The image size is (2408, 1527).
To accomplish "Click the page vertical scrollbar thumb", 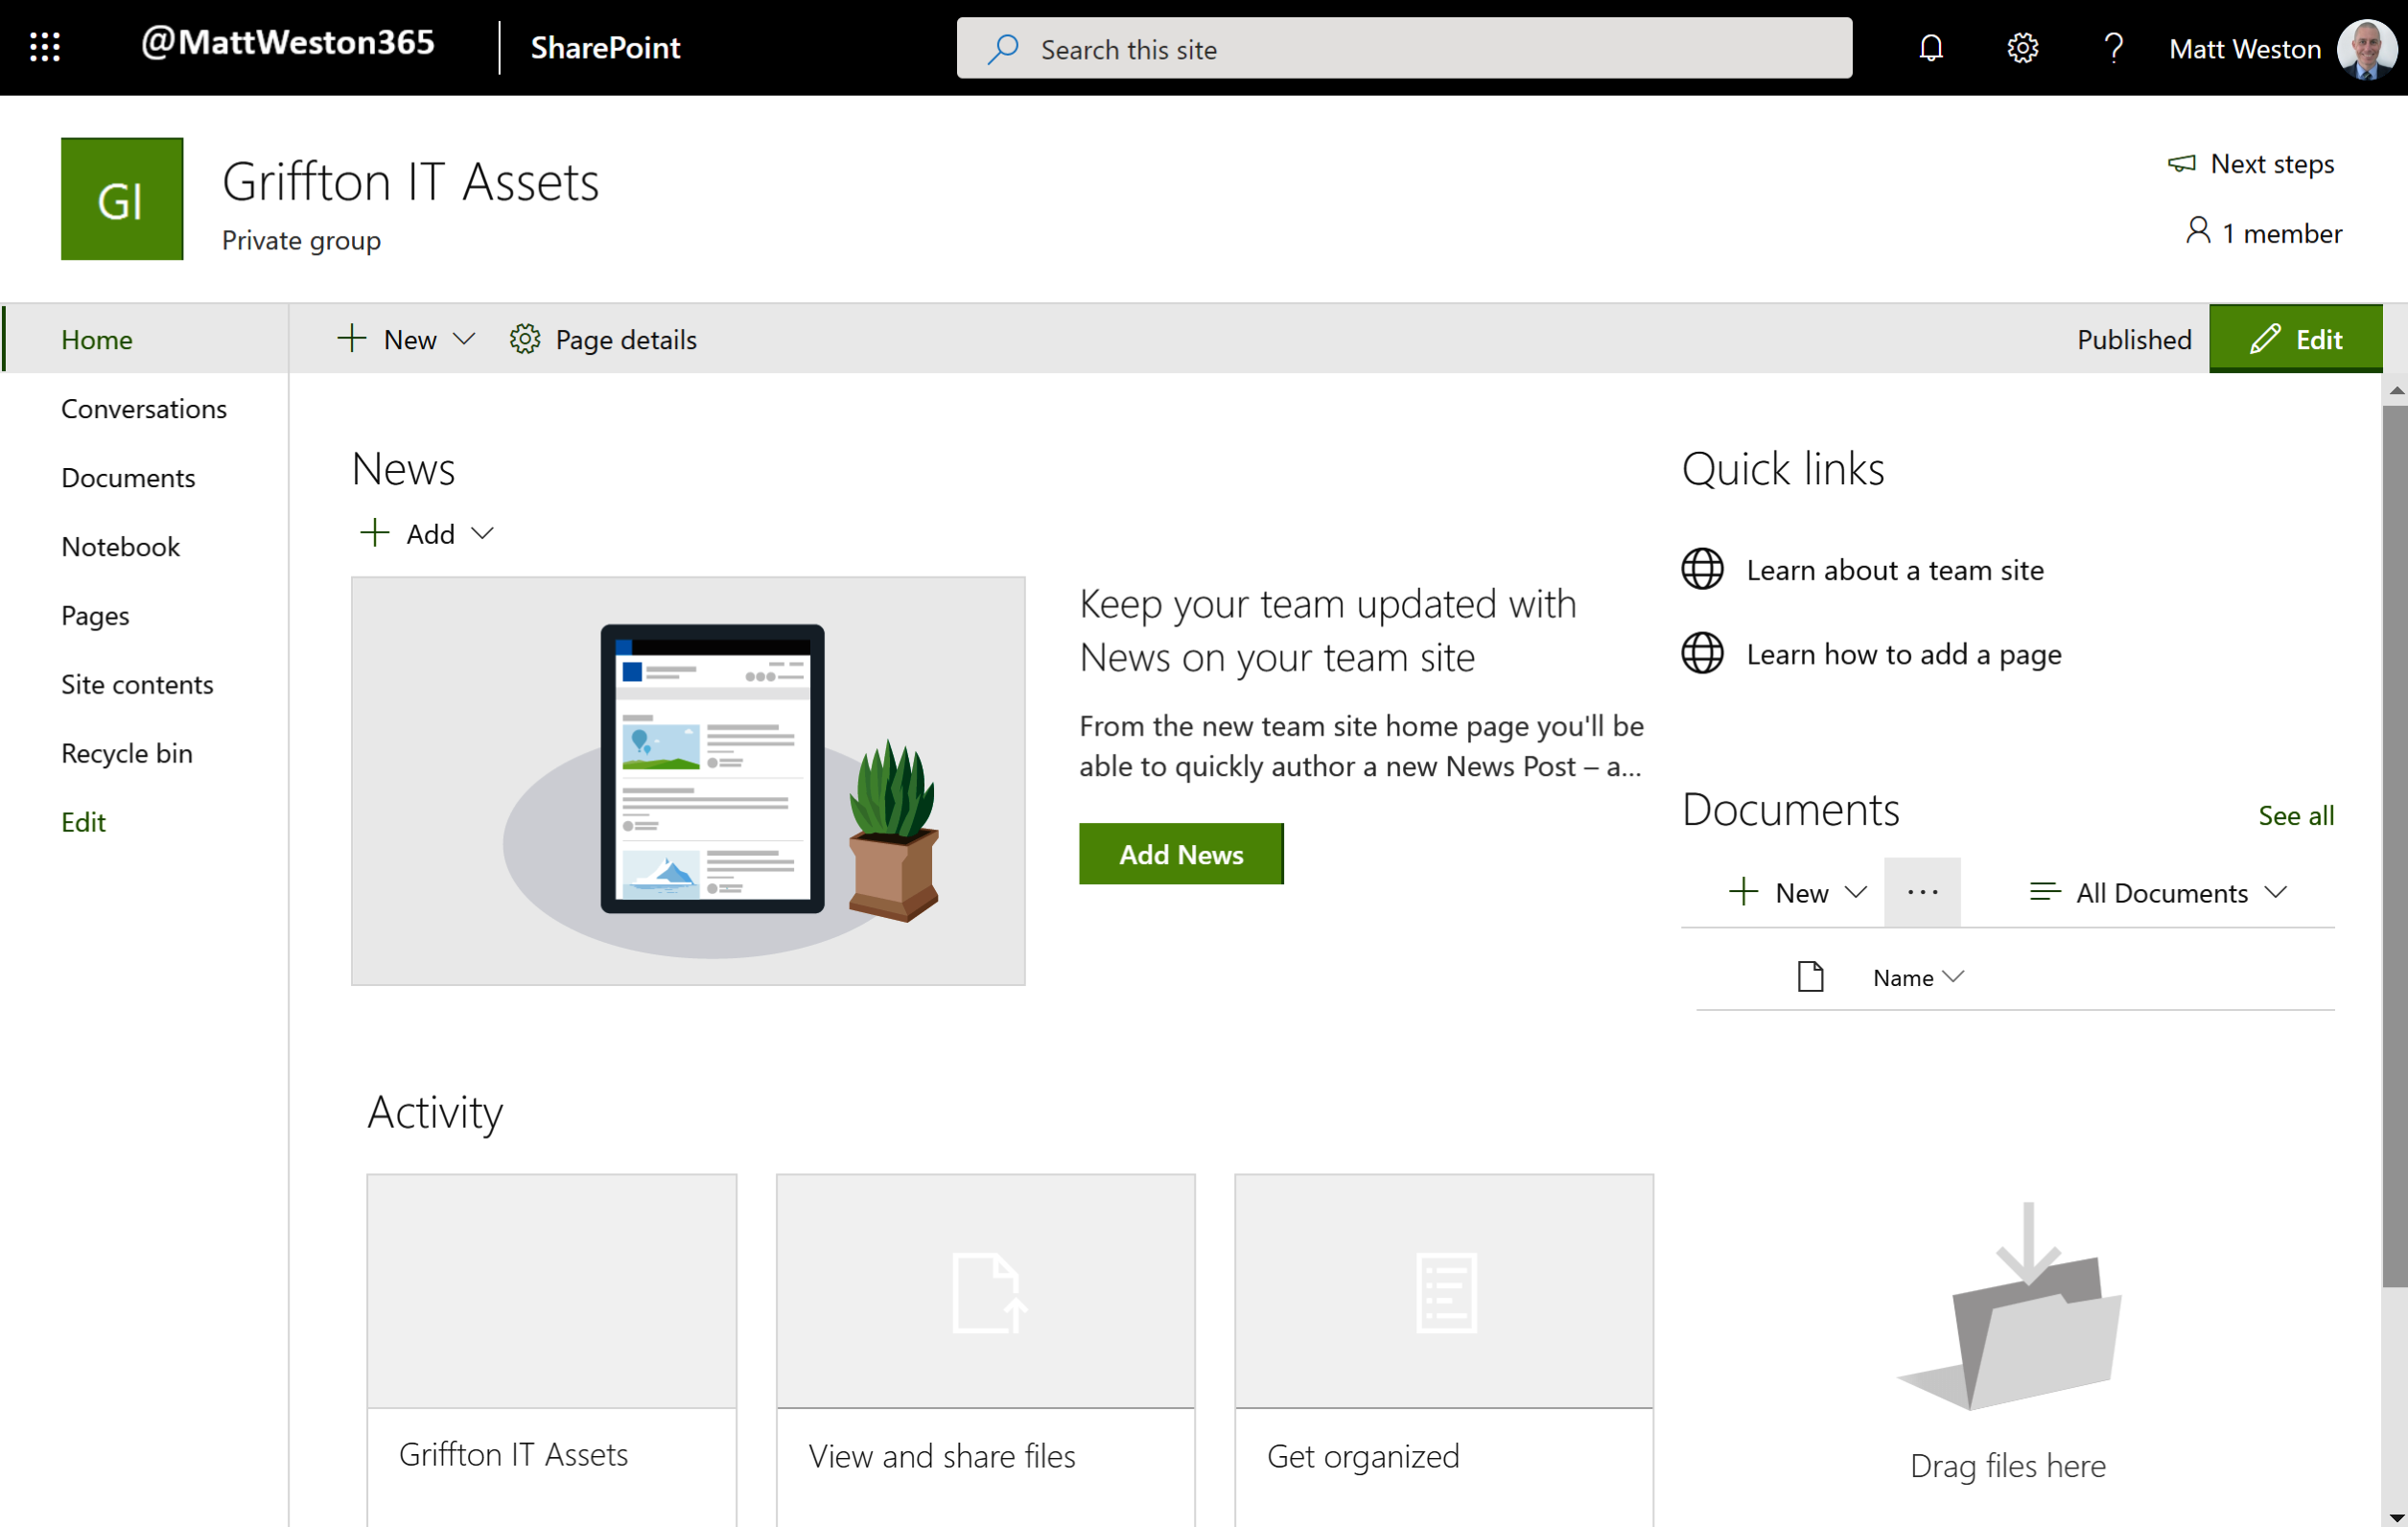I will [2394, 845].
